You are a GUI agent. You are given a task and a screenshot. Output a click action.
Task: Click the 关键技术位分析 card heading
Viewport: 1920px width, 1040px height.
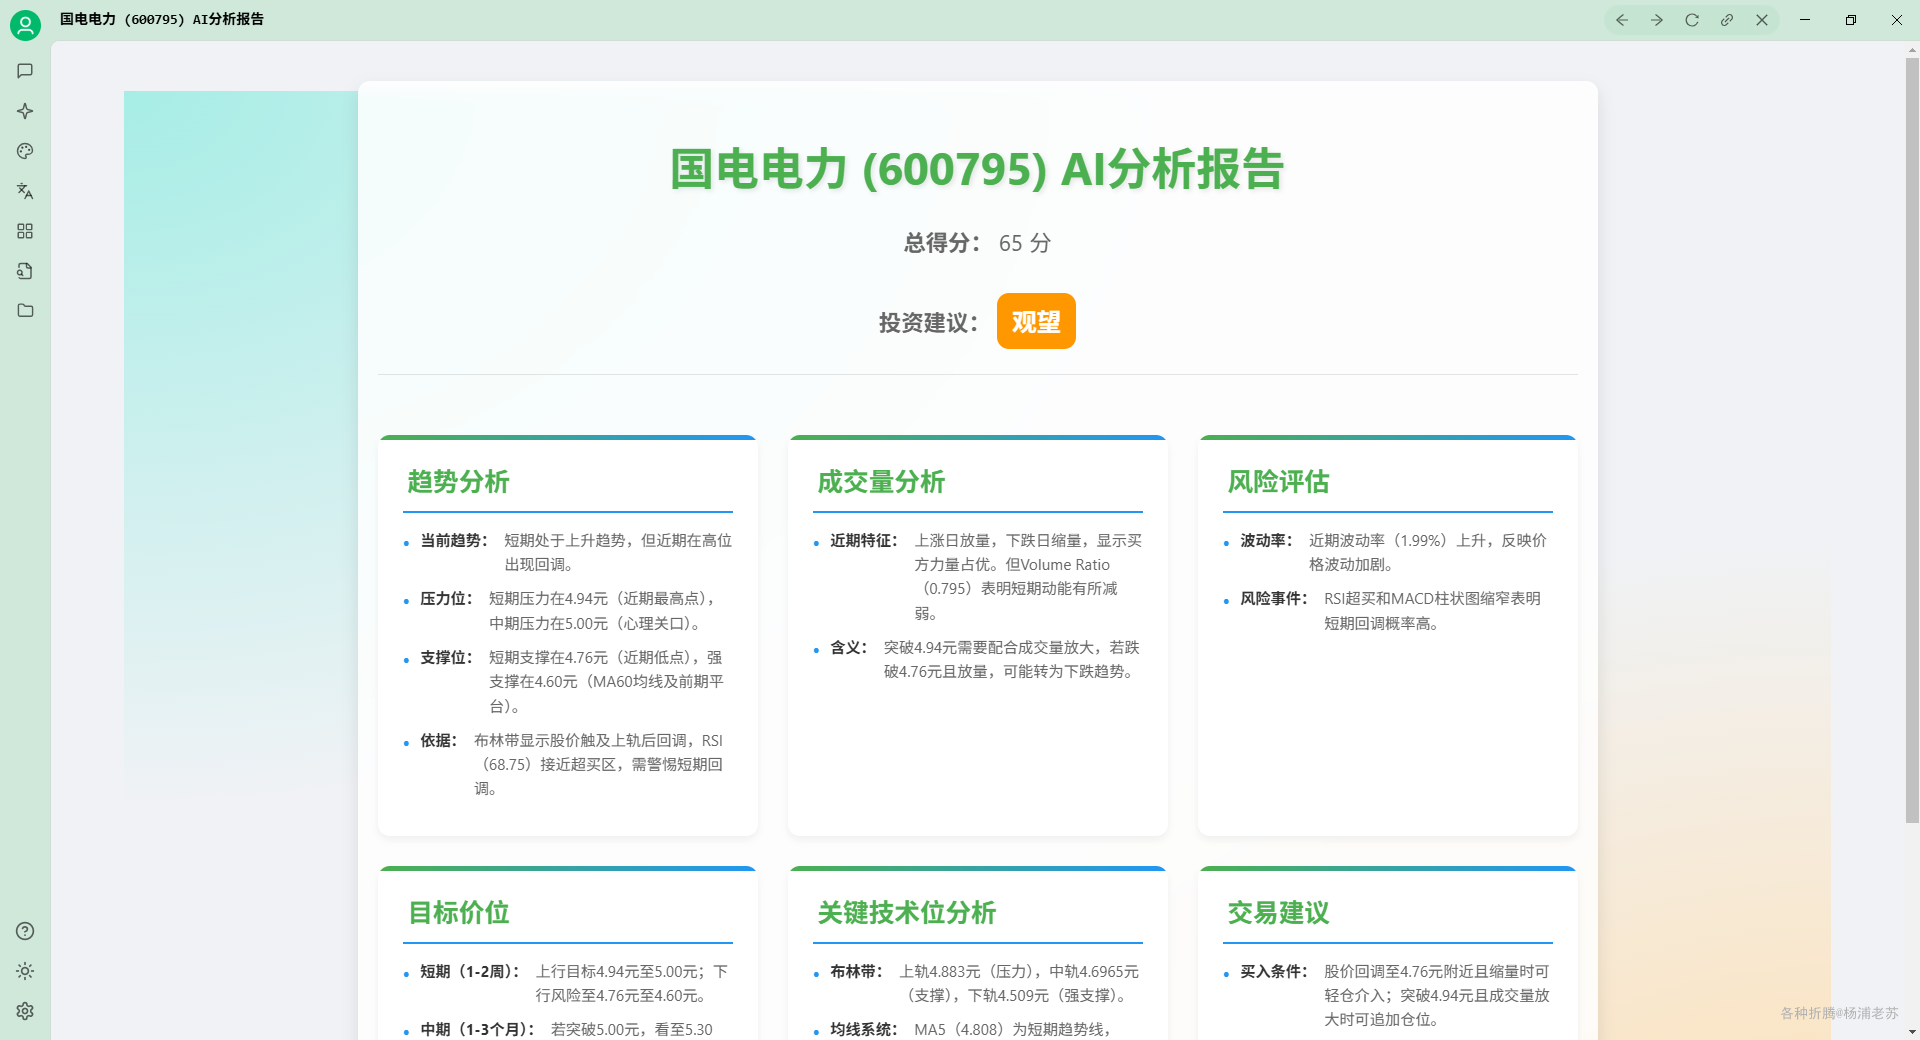pyautogui.click(x=907, y=913)
